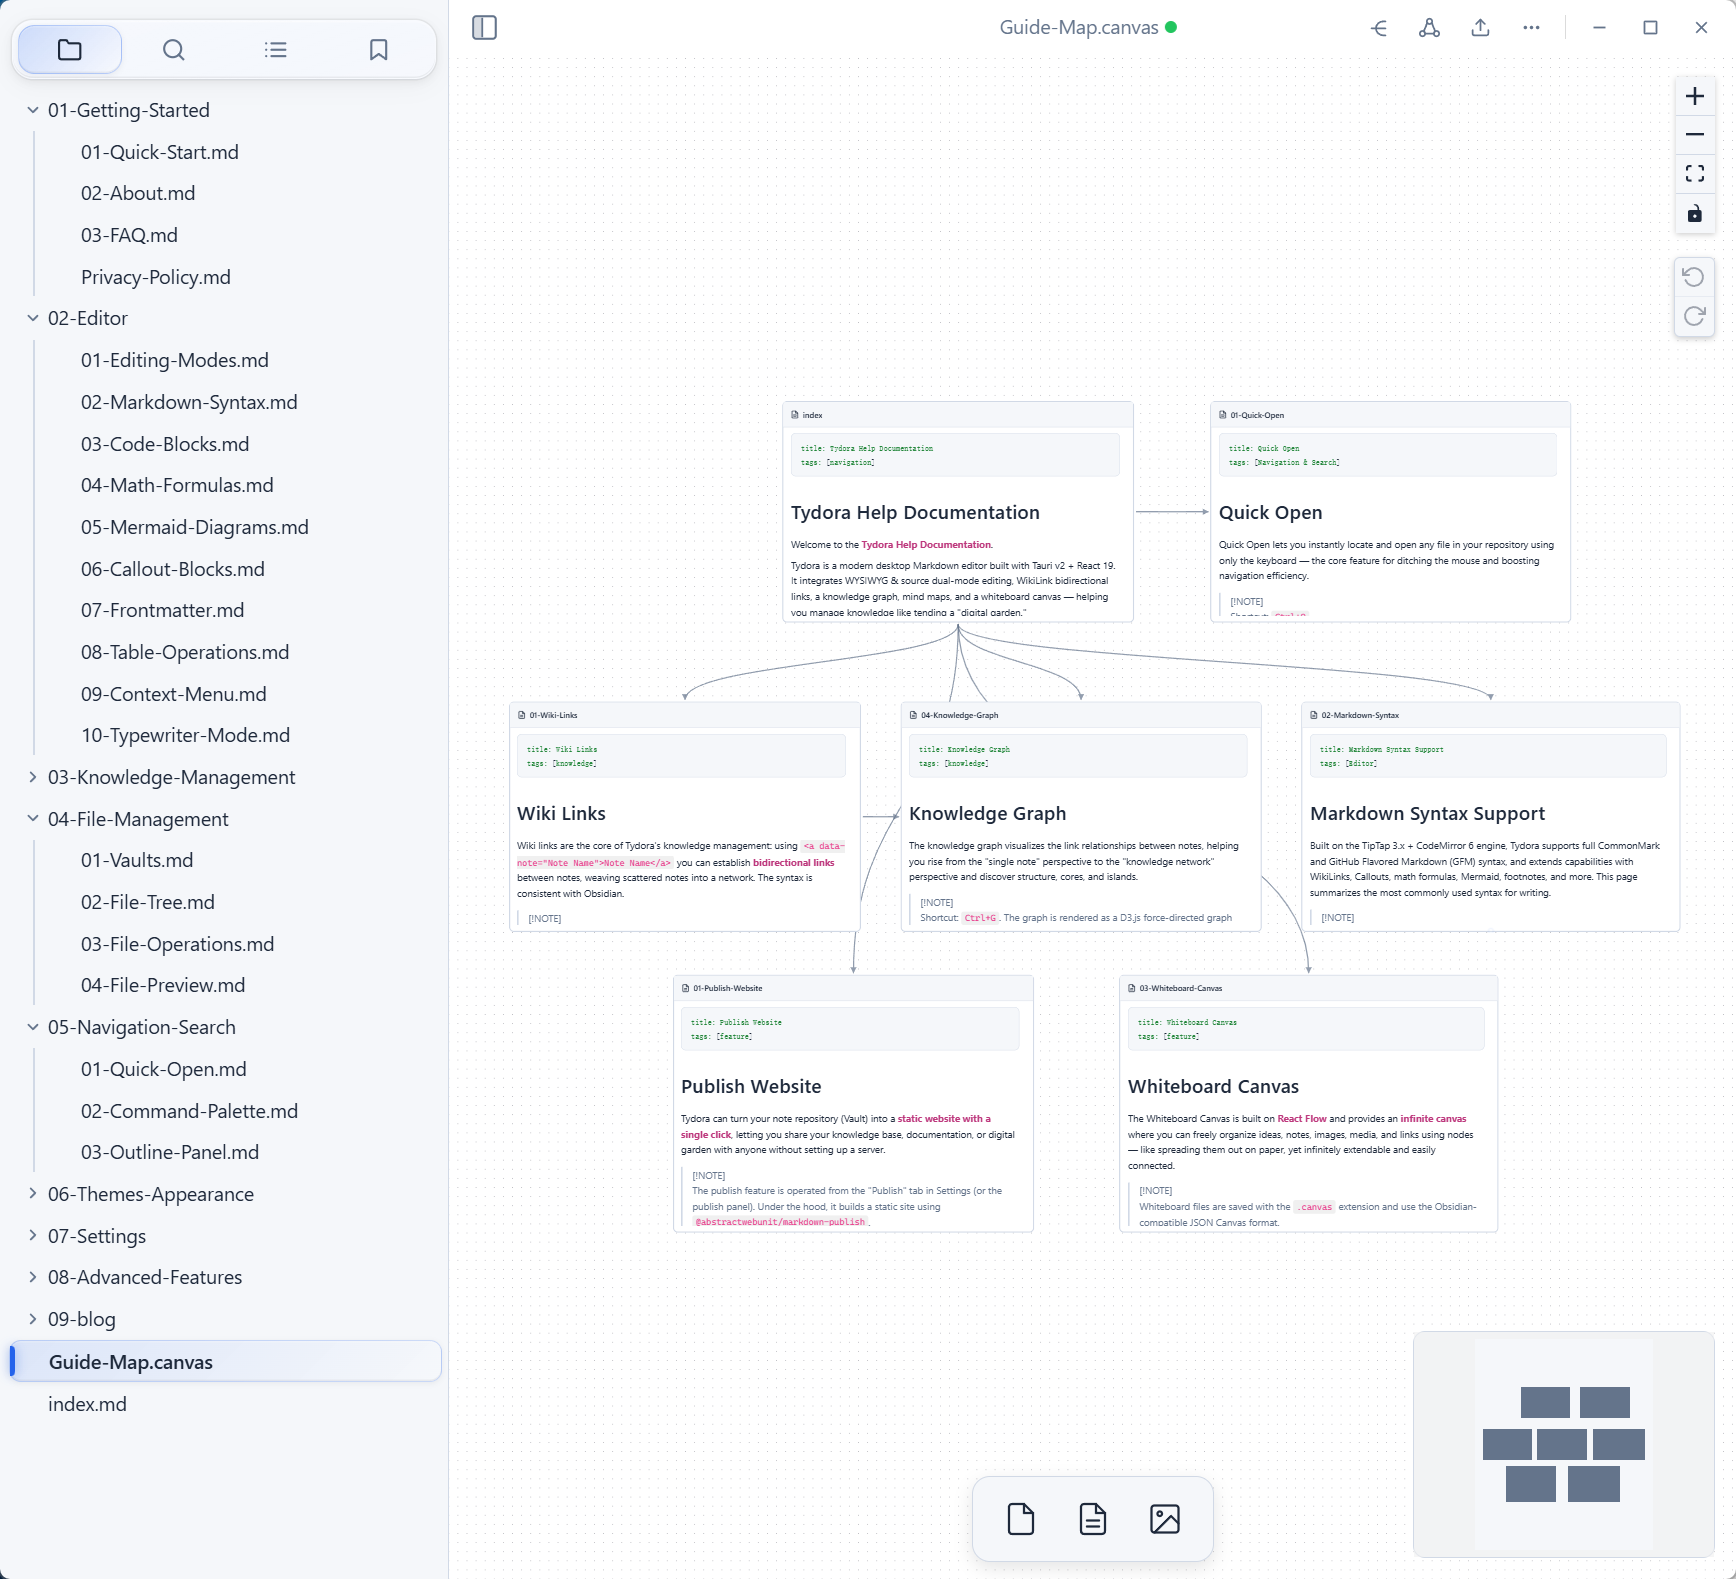
Task: Select the Quick Open node heading
Action: coord(1270,513)
